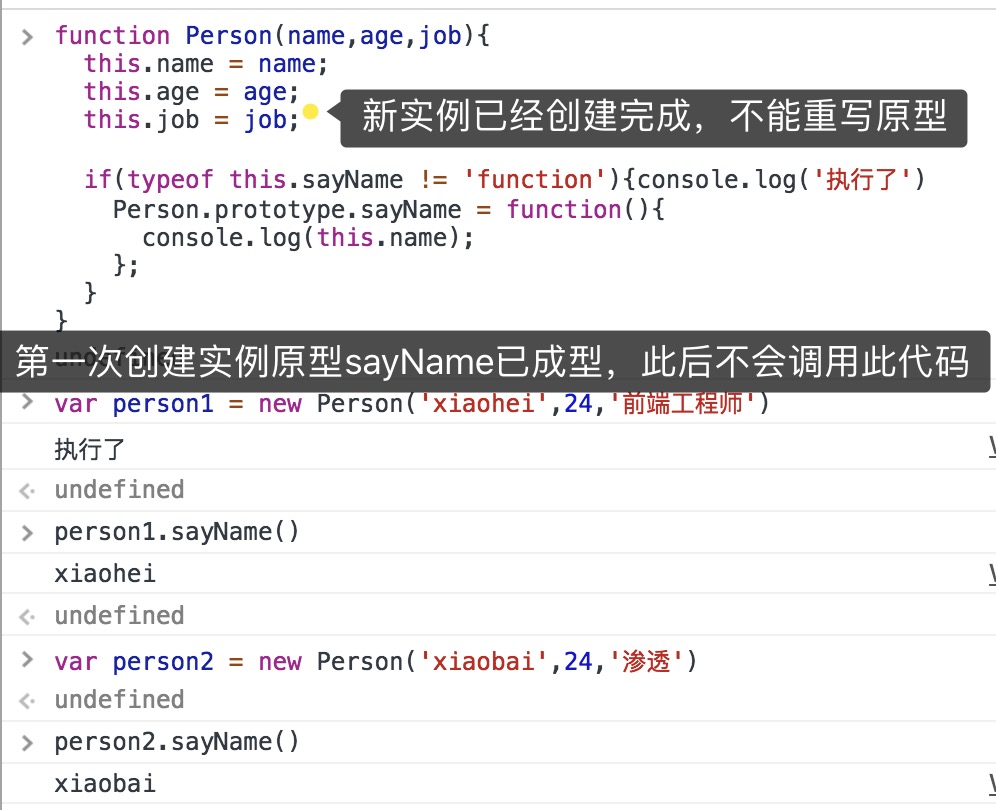Click the input chevron beside var person2

(28, 662)
